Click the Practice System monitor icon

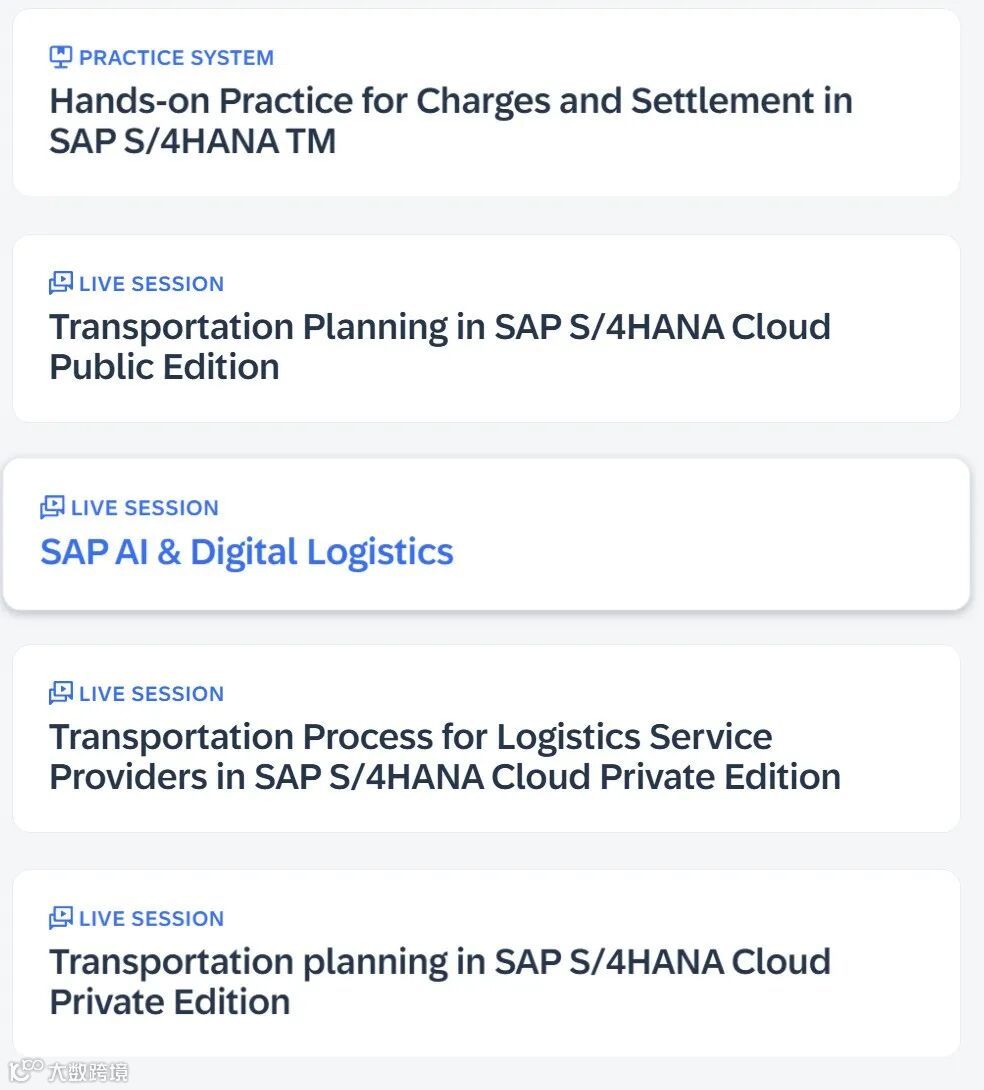pyautogui.click(x=61, y=57)
